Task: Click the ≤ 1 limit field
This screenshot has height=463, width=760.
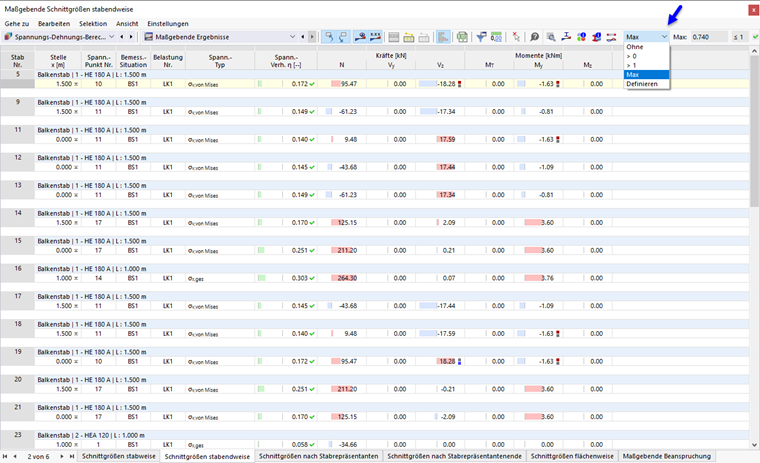Action: coord(739,37)
